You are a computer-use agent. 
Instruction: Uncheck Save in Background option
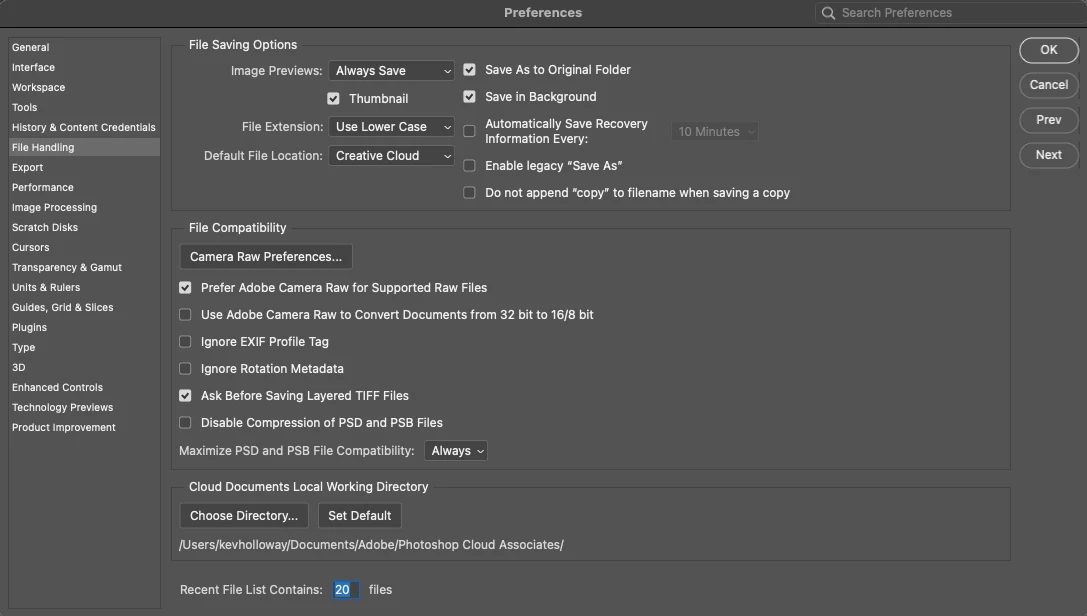469,97
